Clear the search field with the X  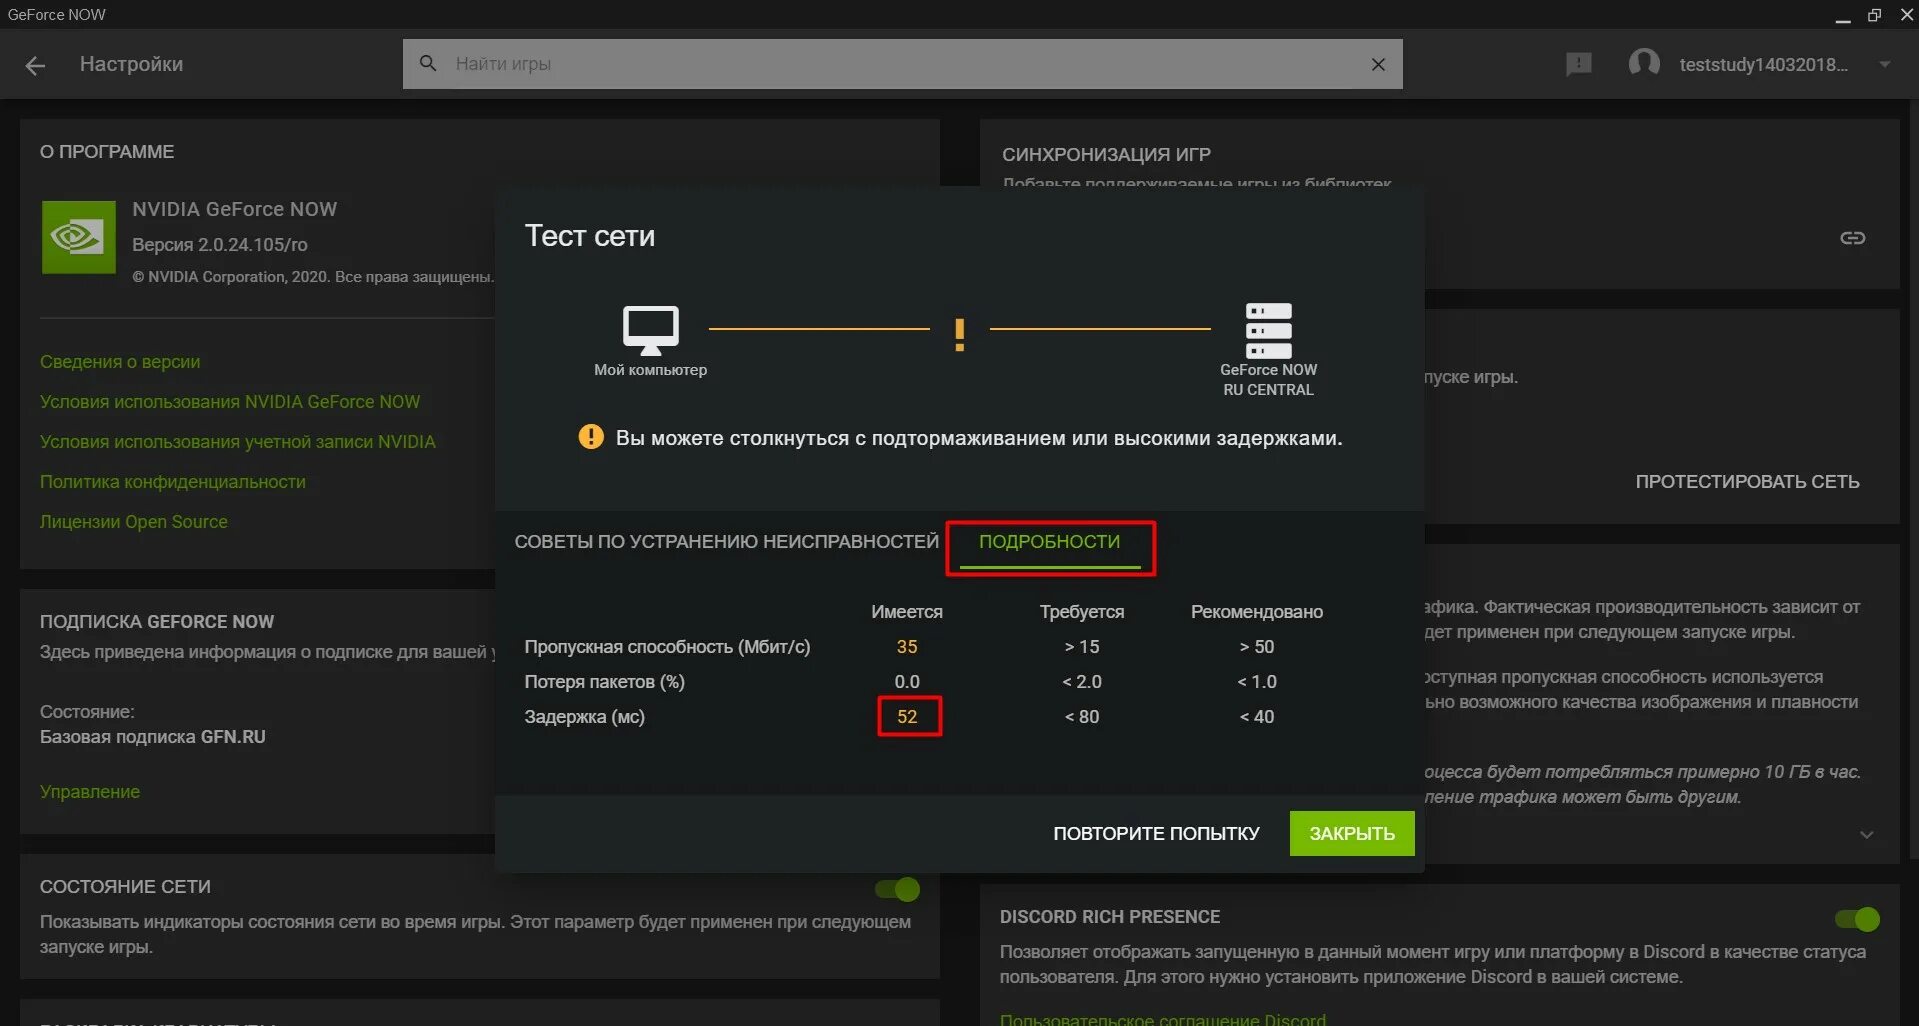[1378, 64]
